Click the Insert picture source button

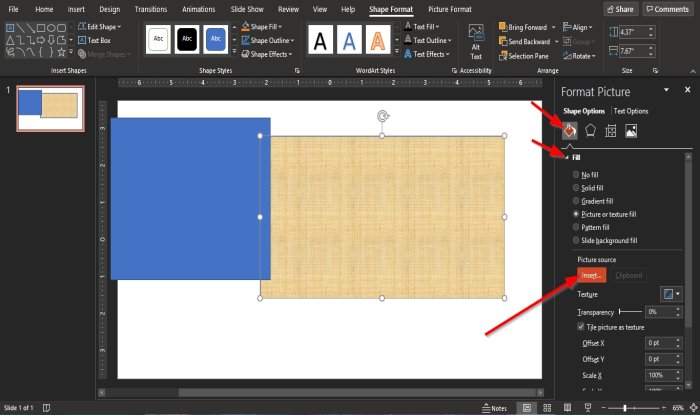(x=591, y=275)
